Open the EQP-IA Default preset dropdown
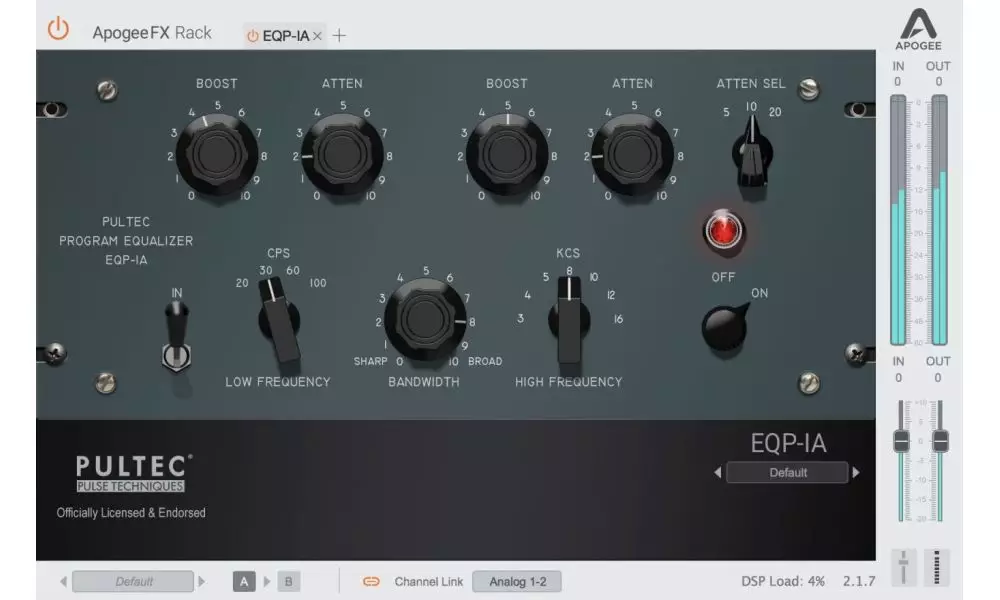The height and width of the screenshot is (600, 1000). pyautogui.click(x=788, y=472)
